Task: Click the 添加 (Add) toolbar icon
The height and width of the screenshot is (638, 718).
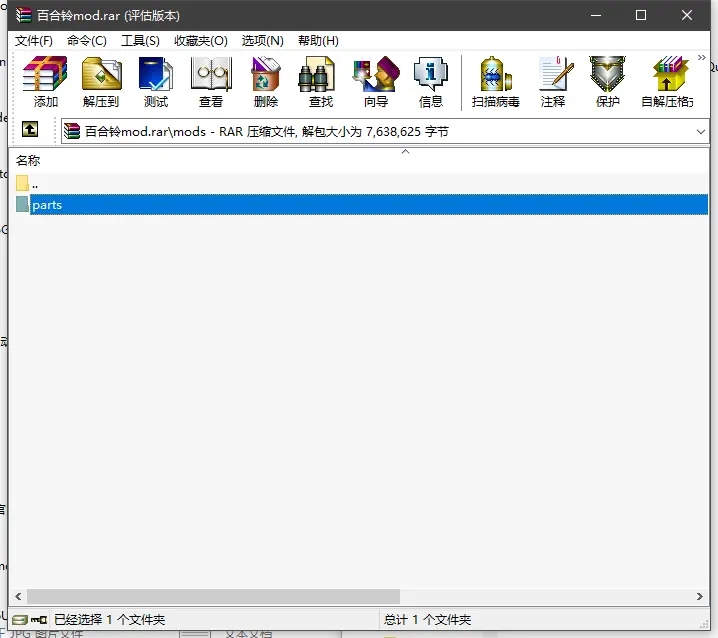Action: [45, 82]
